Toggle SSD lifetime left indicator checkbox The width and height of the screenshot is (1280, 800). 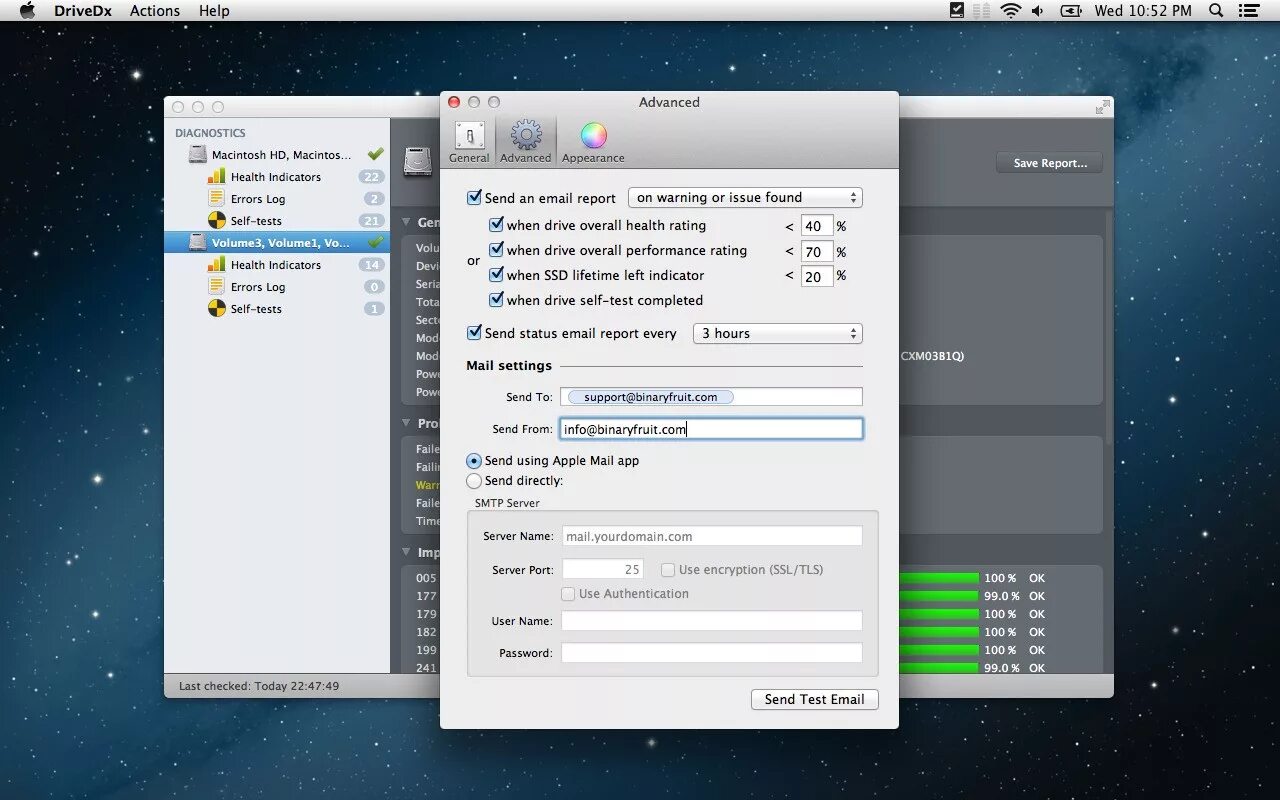[496, 275]
